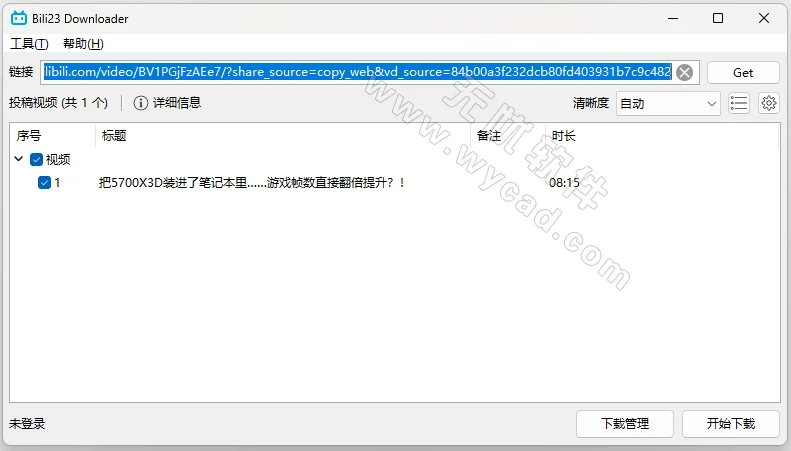The width and height of the screenshot is (791, 451).
Task: Click the 备注 column header
Action: (x=508, y=136)
